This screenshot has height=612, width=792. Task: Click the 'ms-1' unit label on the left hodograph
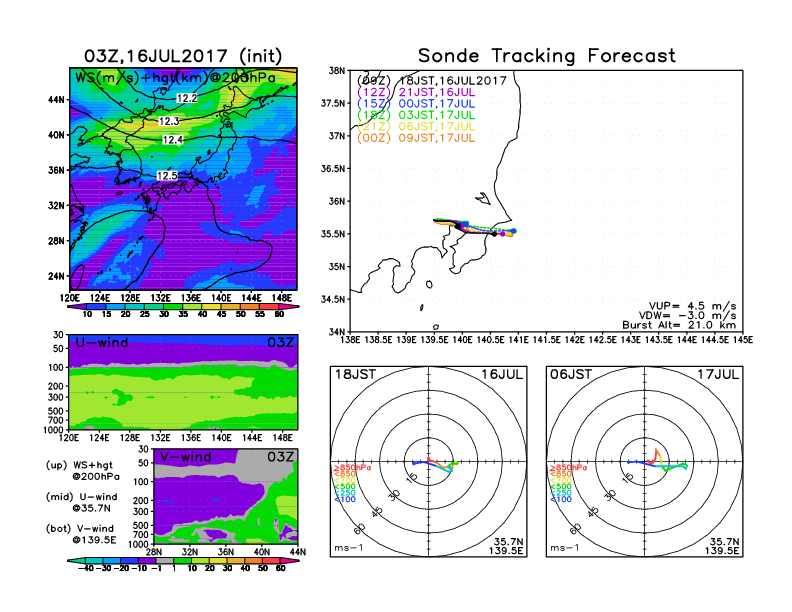pos(349,548)
